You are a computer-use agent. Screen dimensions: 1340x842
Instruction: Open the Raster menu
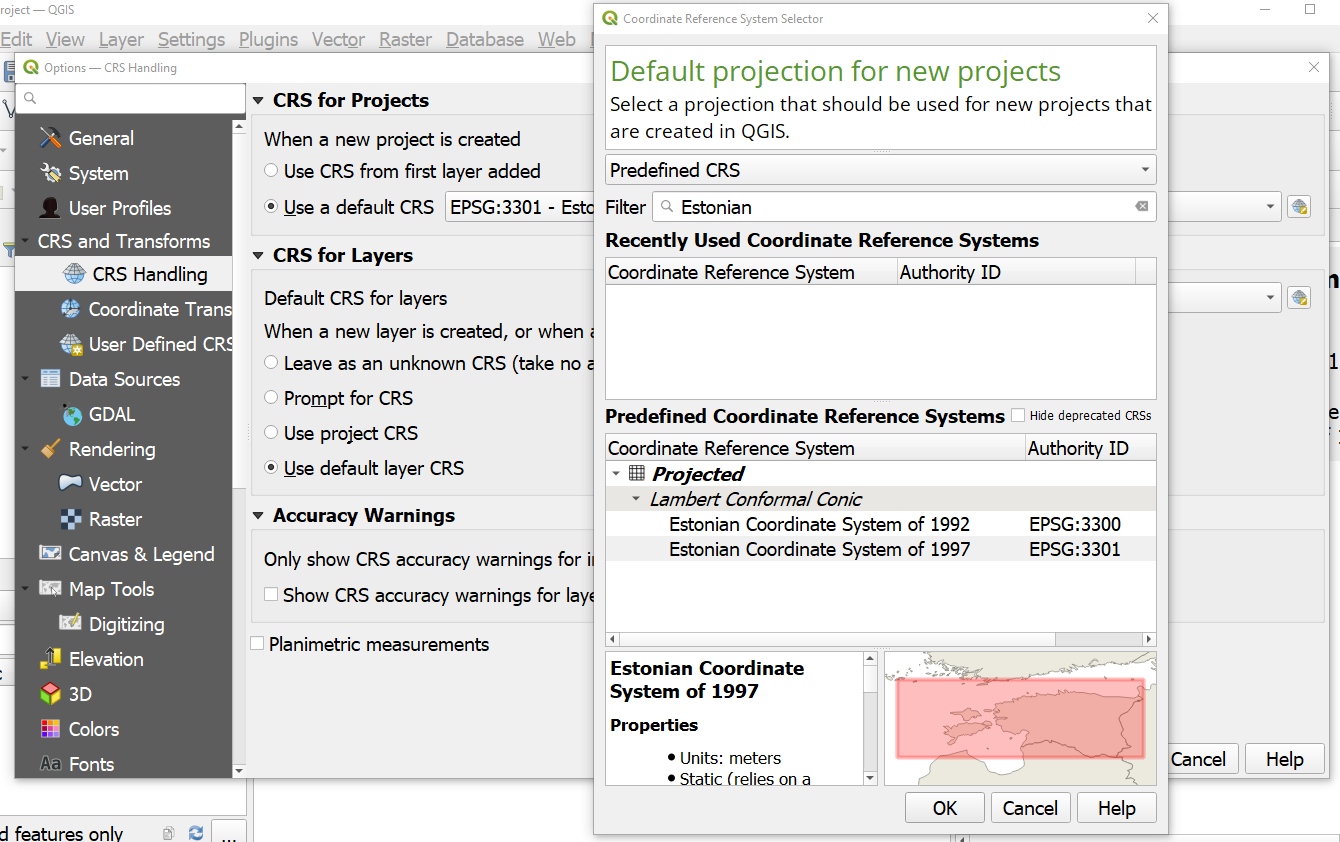point(405,39)
